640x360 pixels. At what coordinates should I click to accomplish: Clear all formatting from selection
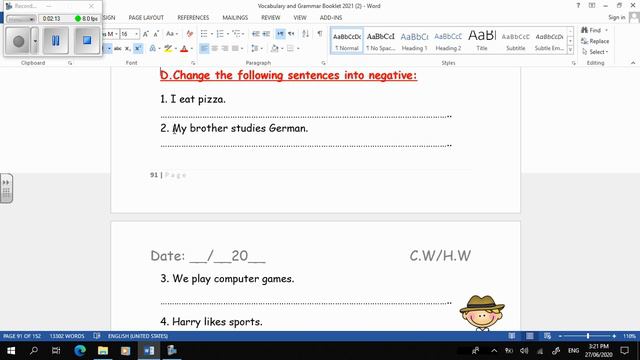[189, 34]
